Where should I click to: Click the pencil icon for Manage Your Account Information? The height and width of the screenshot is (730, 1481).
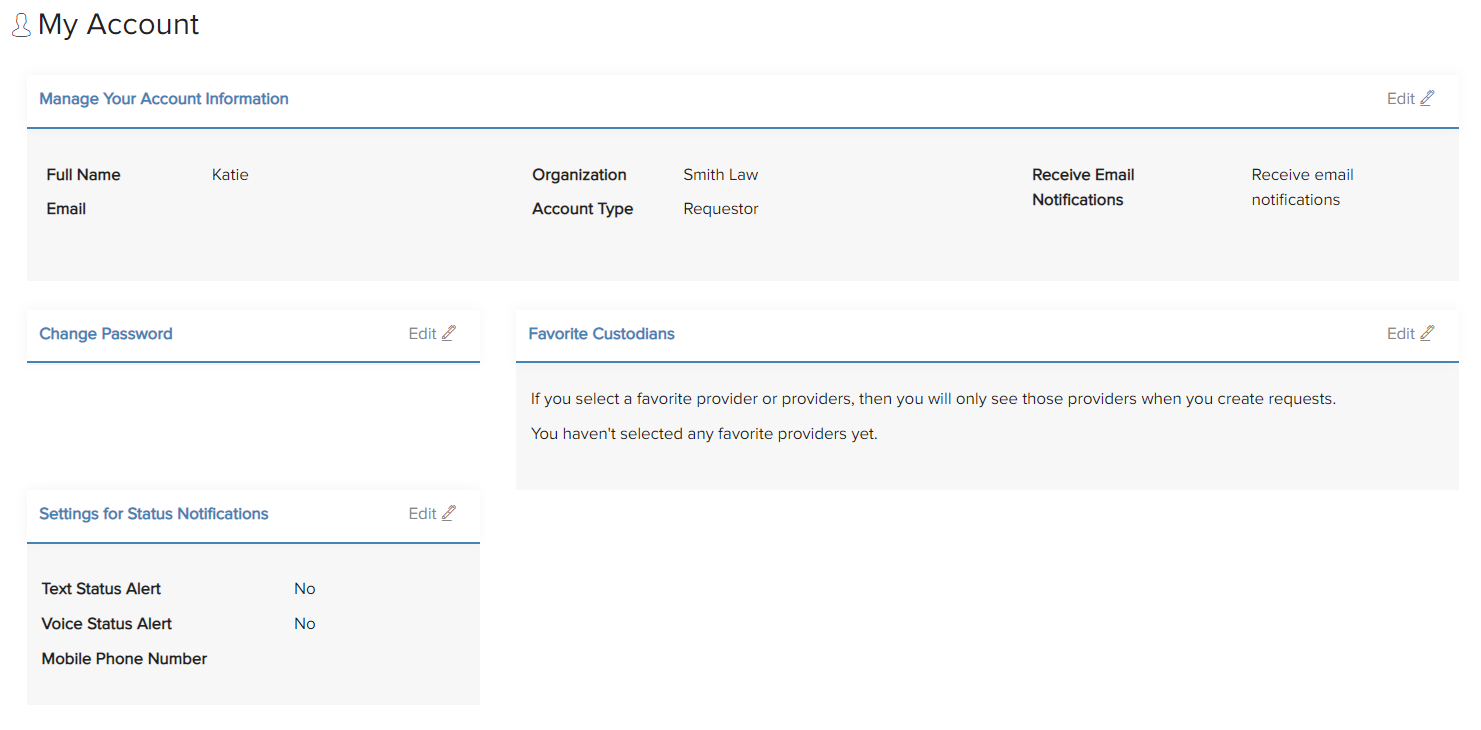tap(1427, 98)
